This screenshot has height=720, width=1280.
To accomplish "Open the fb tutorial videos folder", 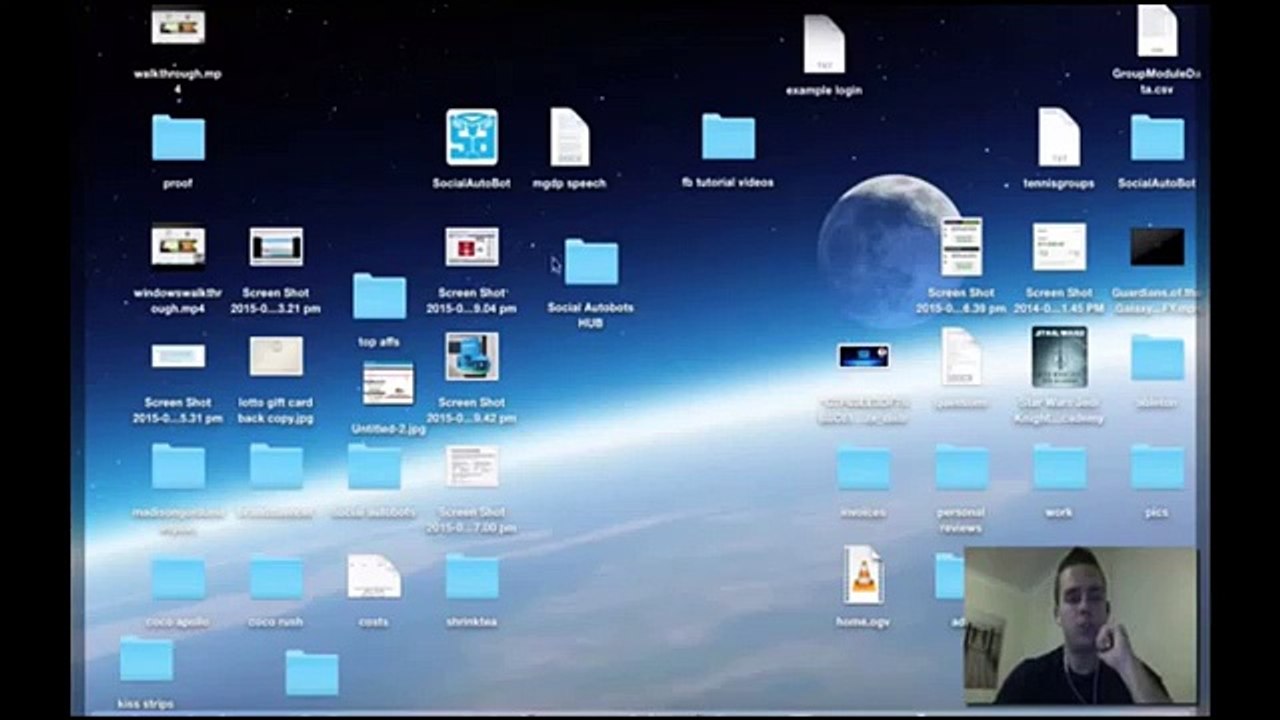I will click(x=728, y=137).
